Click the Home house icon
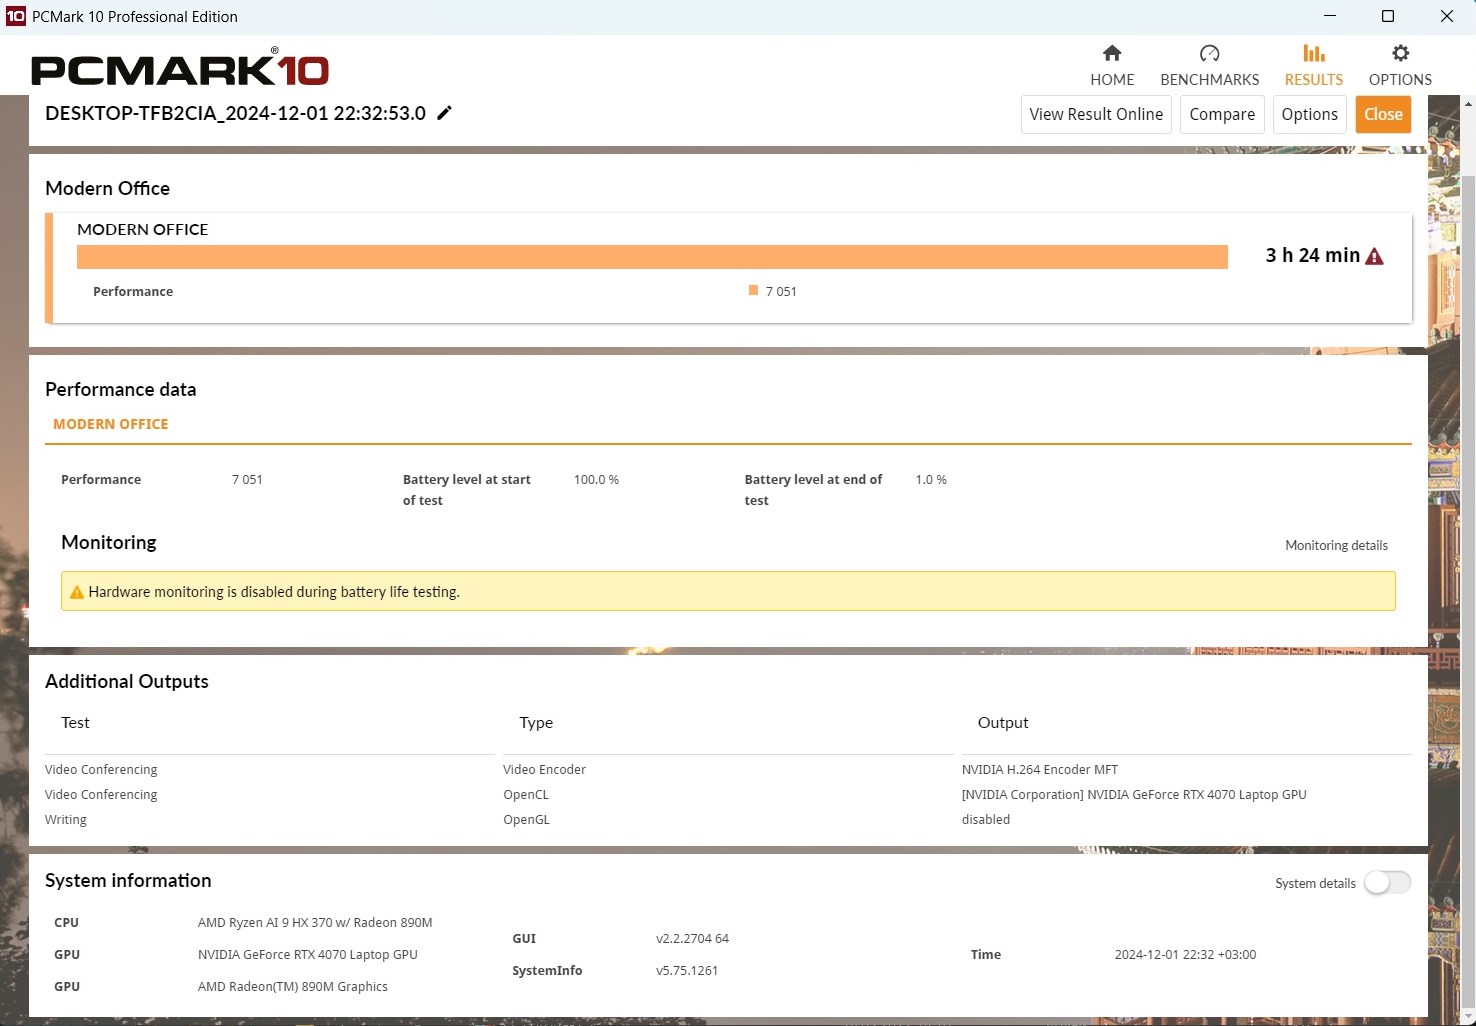This screenshot has width=1476, height=1026. point(1112,53)
